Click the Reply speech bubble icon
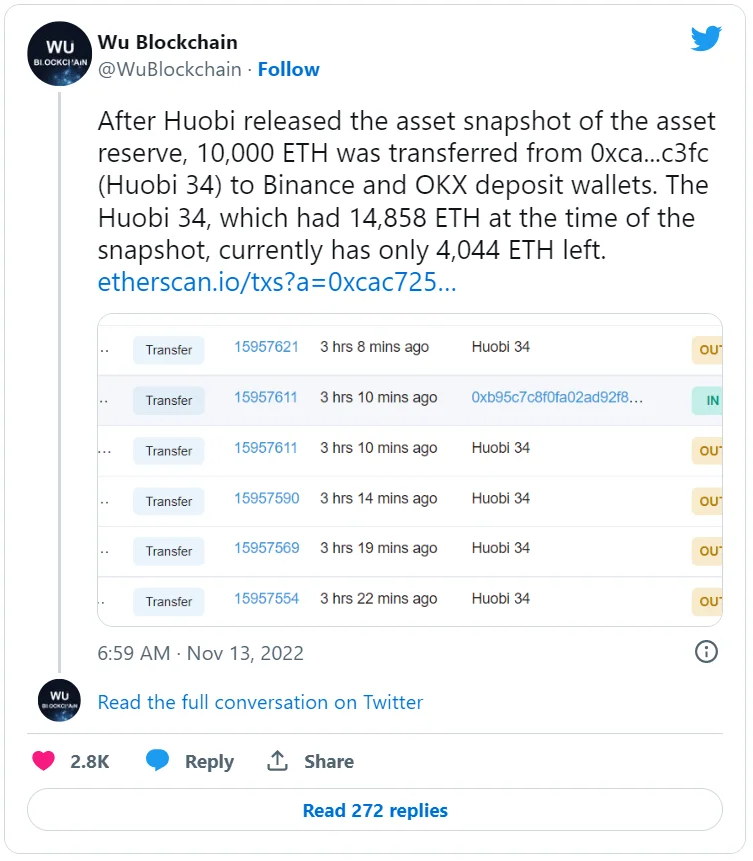The height and width of the screenshot is (861, 753). pos(158,761)
